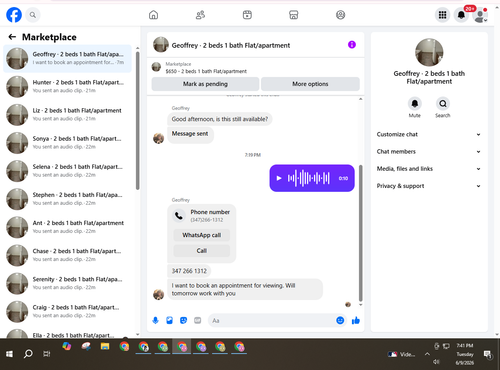This screenshot has height=370, width=500.
Task: Click the "347 266 1312" message bubble
Action: [189, 271]
